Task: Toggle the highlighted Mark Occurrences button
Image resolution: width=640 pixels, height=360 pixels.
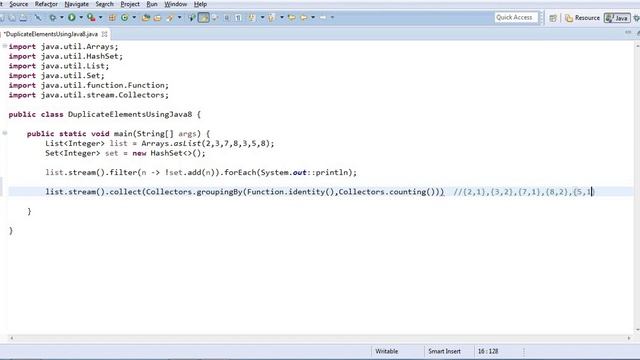Action: pyautogui.click(x=203, y=18)
